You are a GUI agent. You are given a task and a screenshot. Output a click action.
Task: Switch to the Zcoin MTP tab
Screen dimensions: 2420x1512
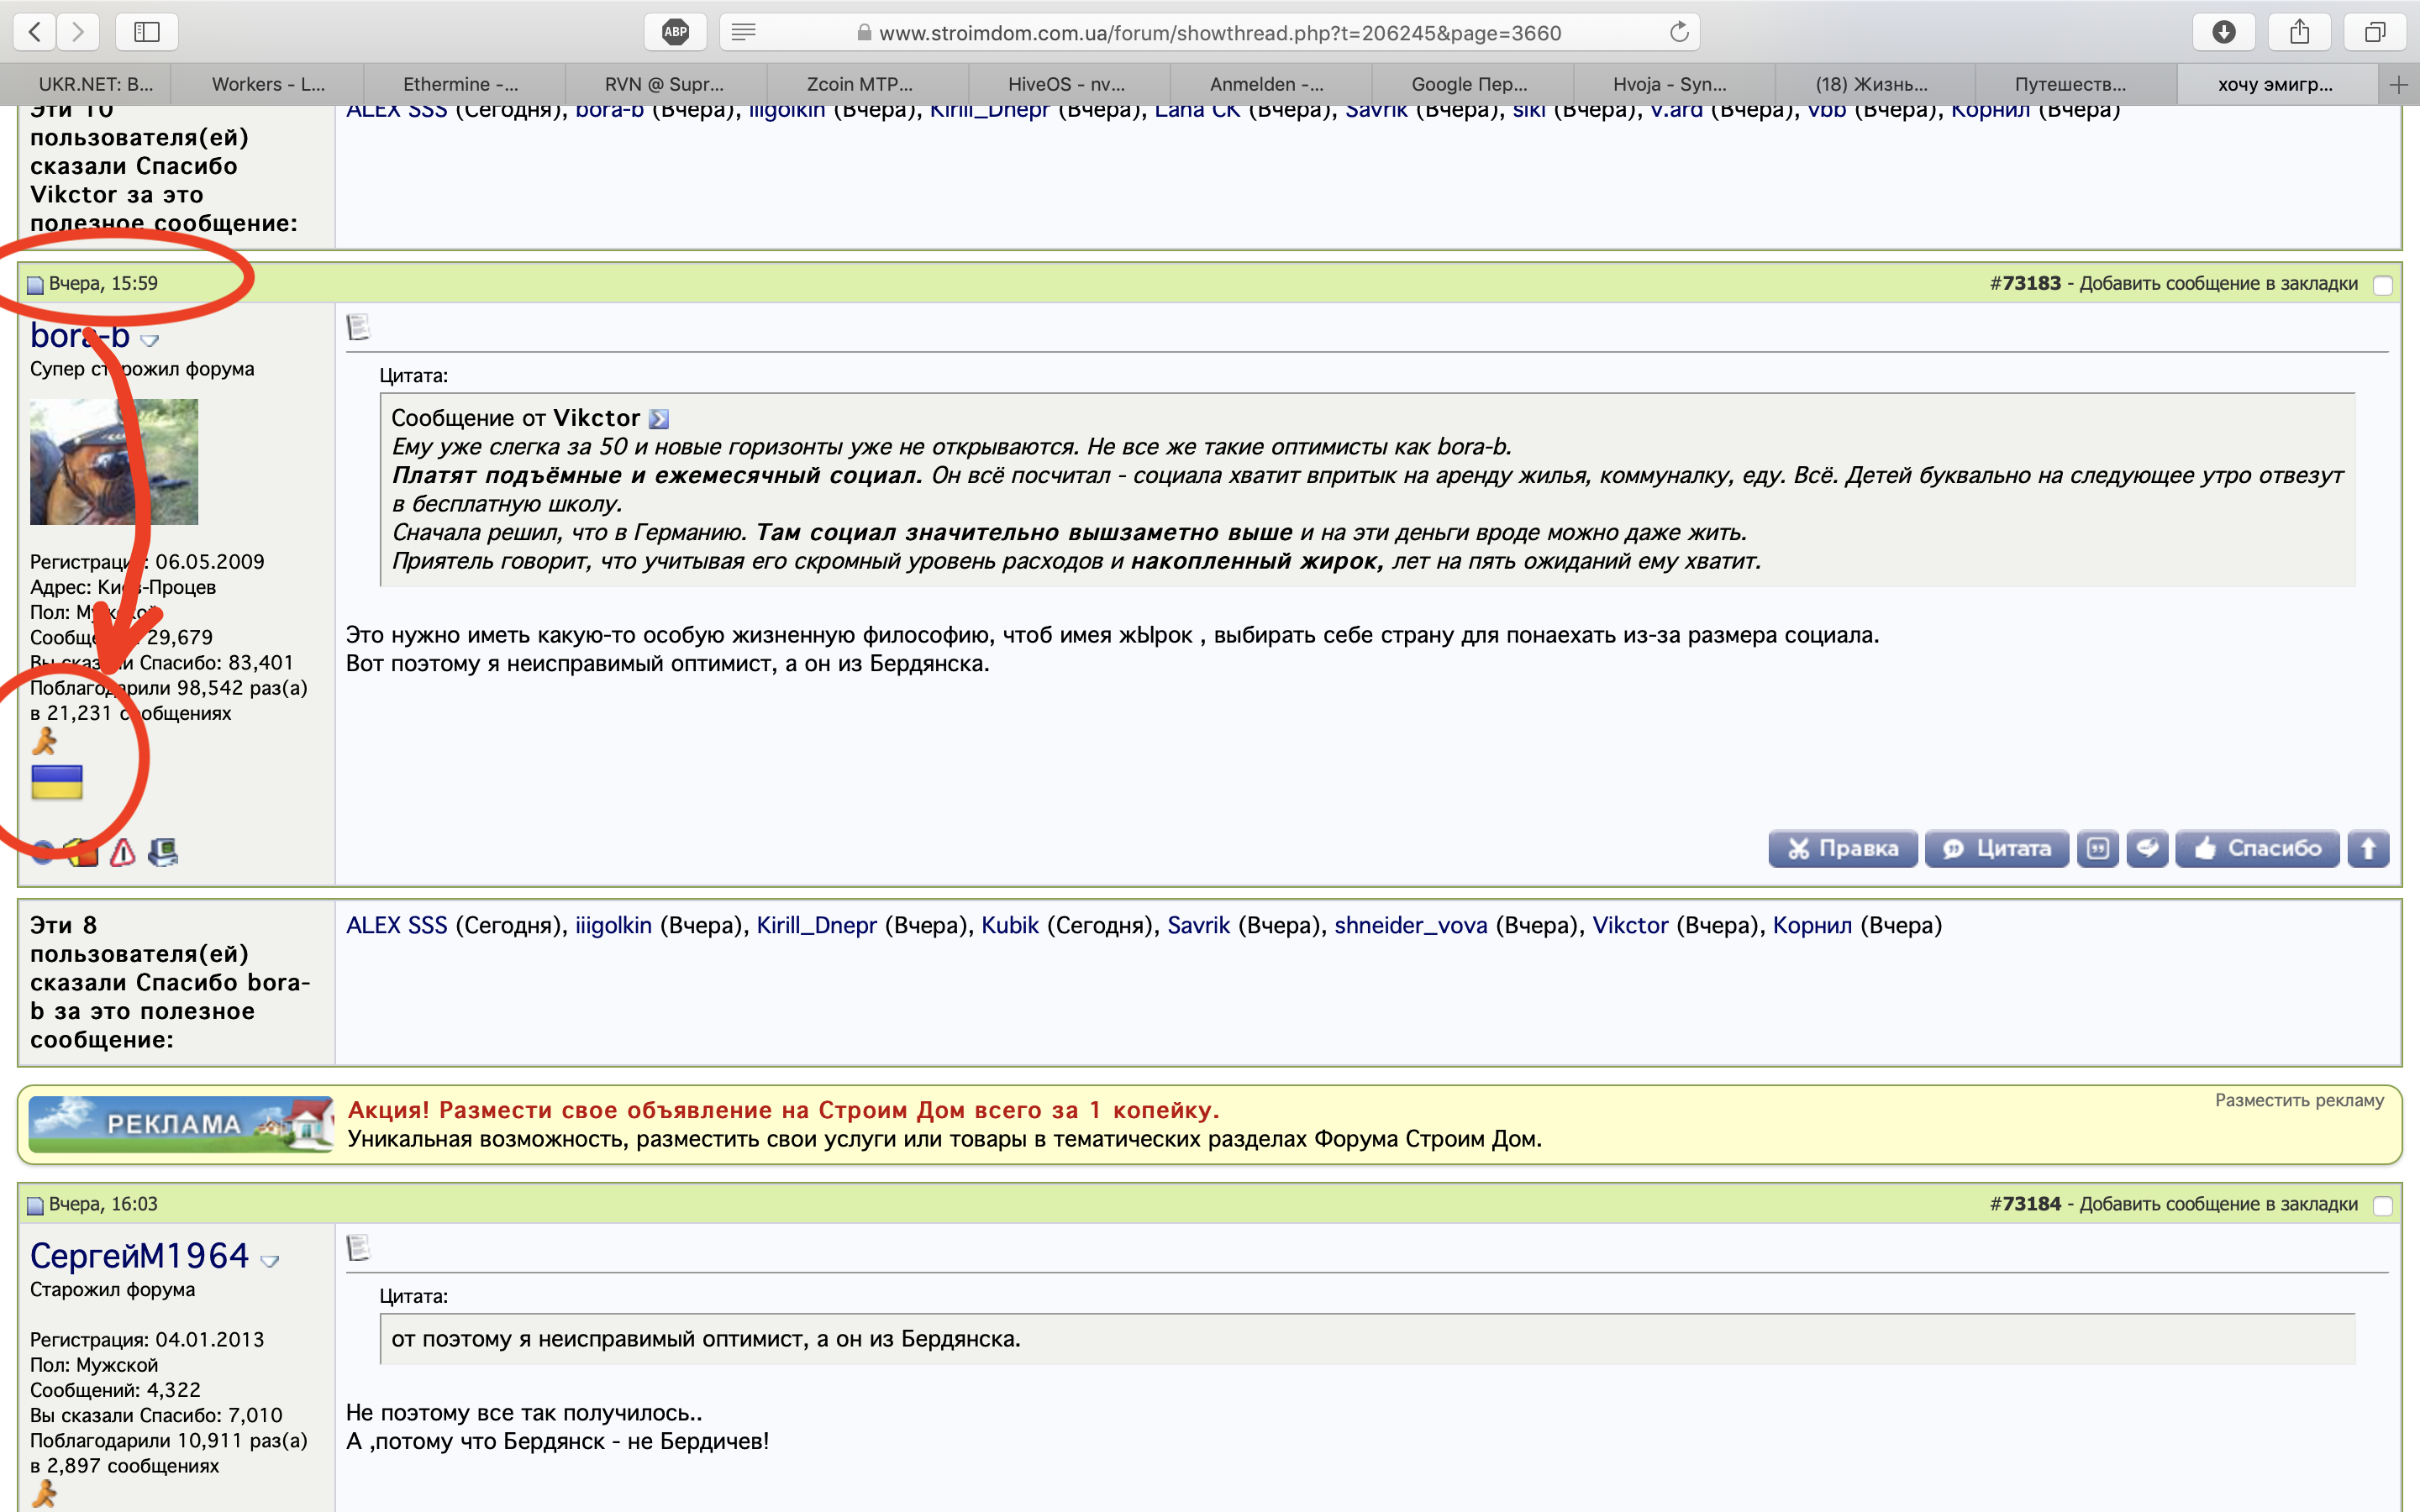point(860,85)
